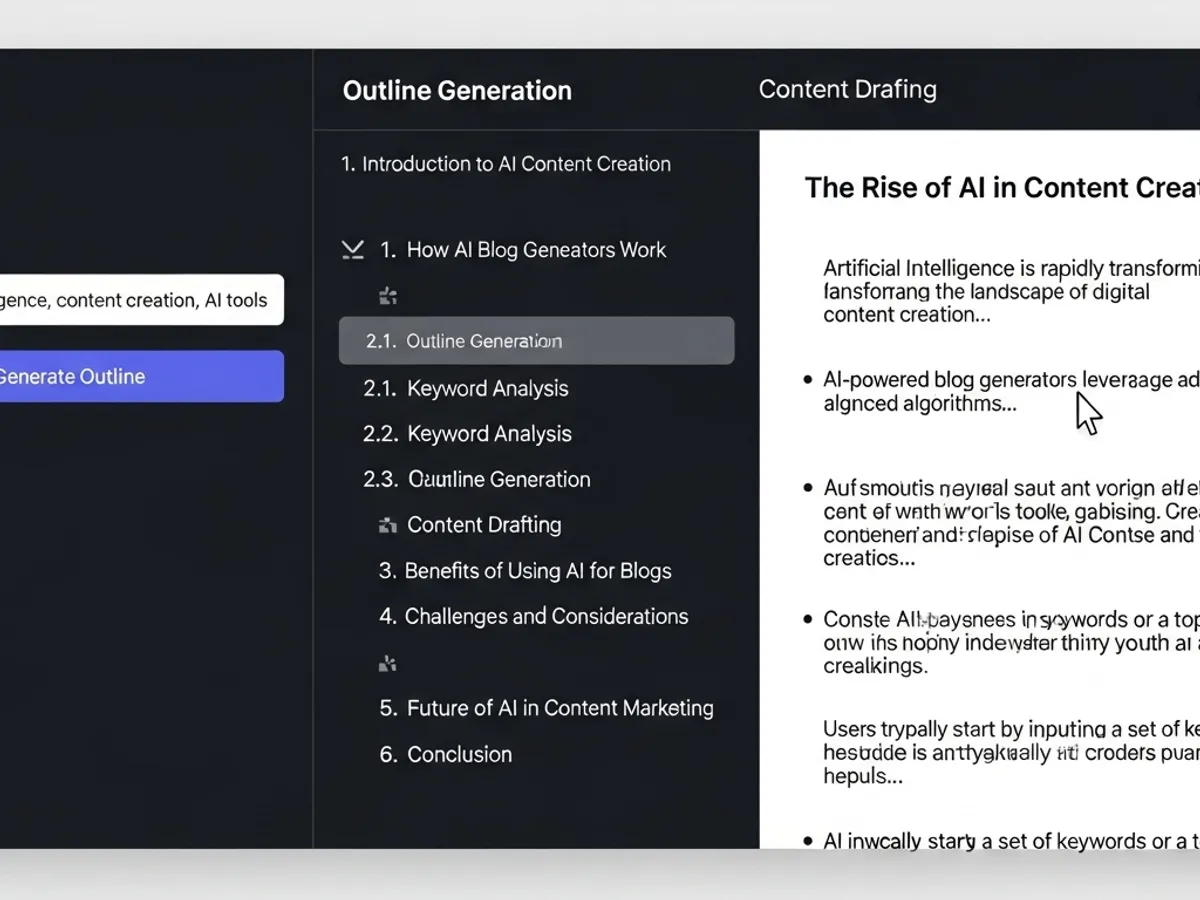
Task: Click the small icon below Challenges and Considerations
Action: point(388,663)
